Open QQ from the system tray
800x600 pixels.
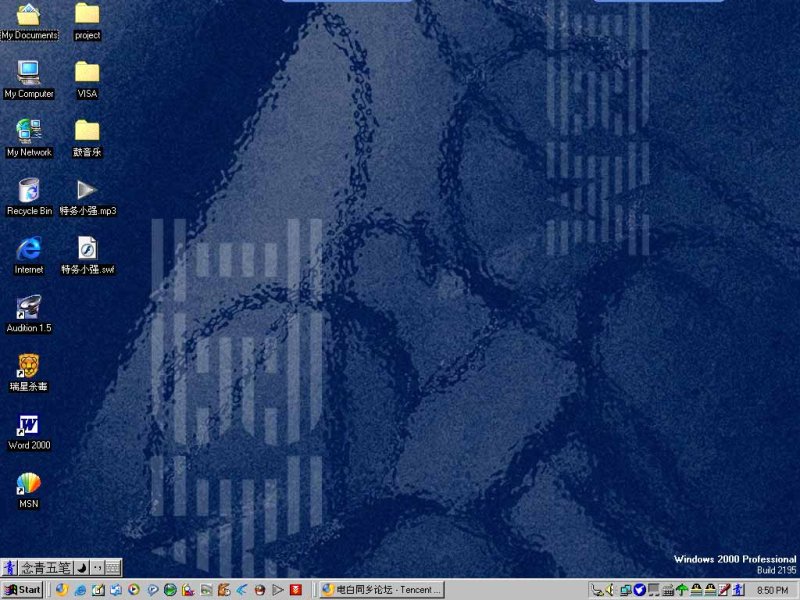[x=695, y=590]
